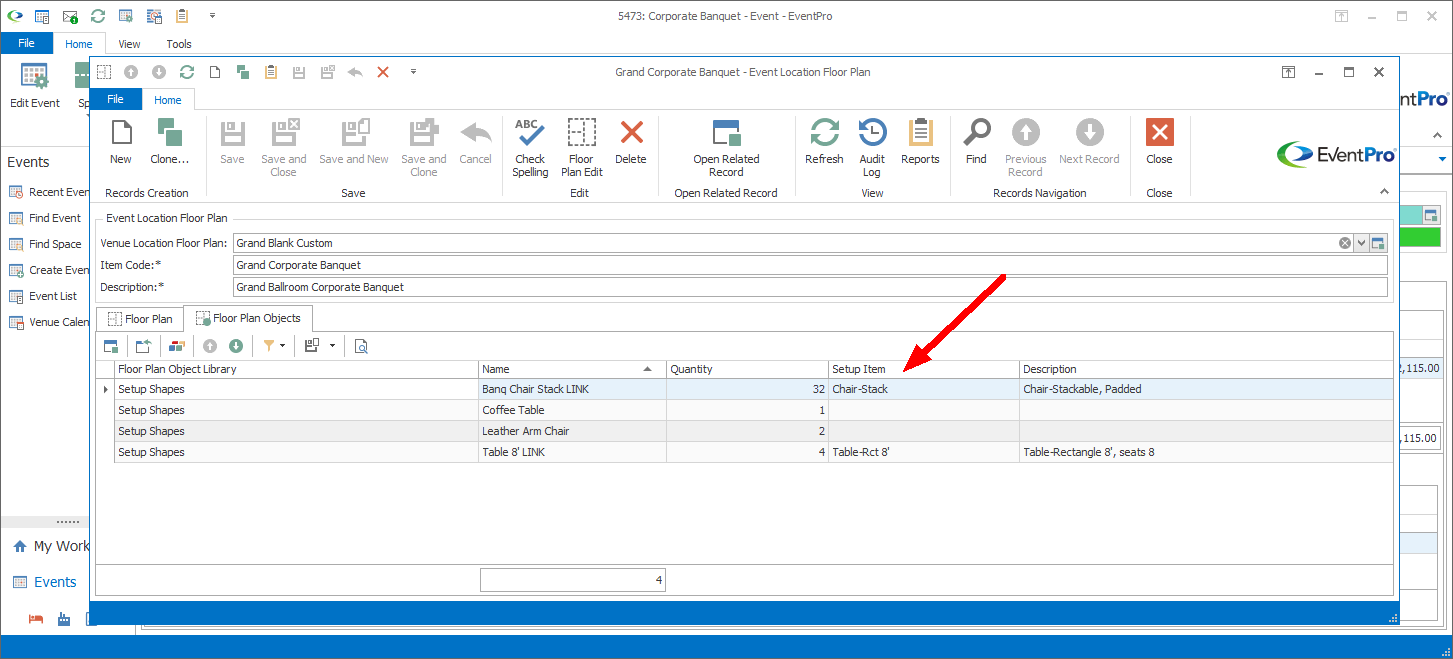
Task: Click the Chair-Stack setup item cell
Action: tap(924, 389)
